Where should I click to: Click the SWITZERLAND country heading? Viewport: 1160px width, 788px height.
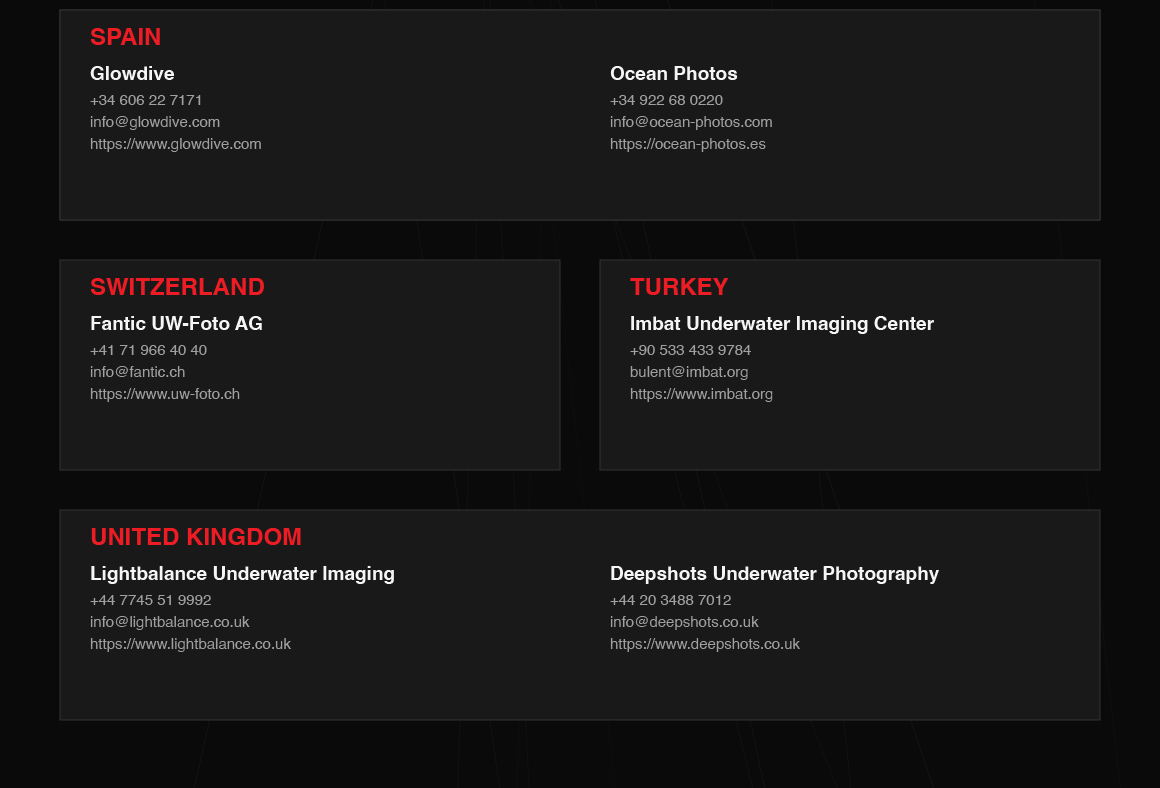pos(177,287)
